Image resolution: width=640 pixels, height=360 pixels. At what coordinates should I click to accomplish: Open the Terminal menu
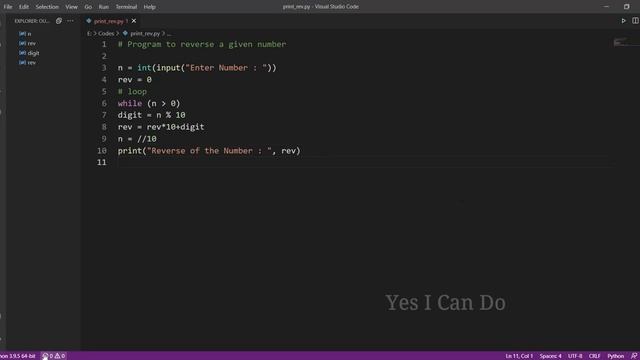[x=126, y=7]
